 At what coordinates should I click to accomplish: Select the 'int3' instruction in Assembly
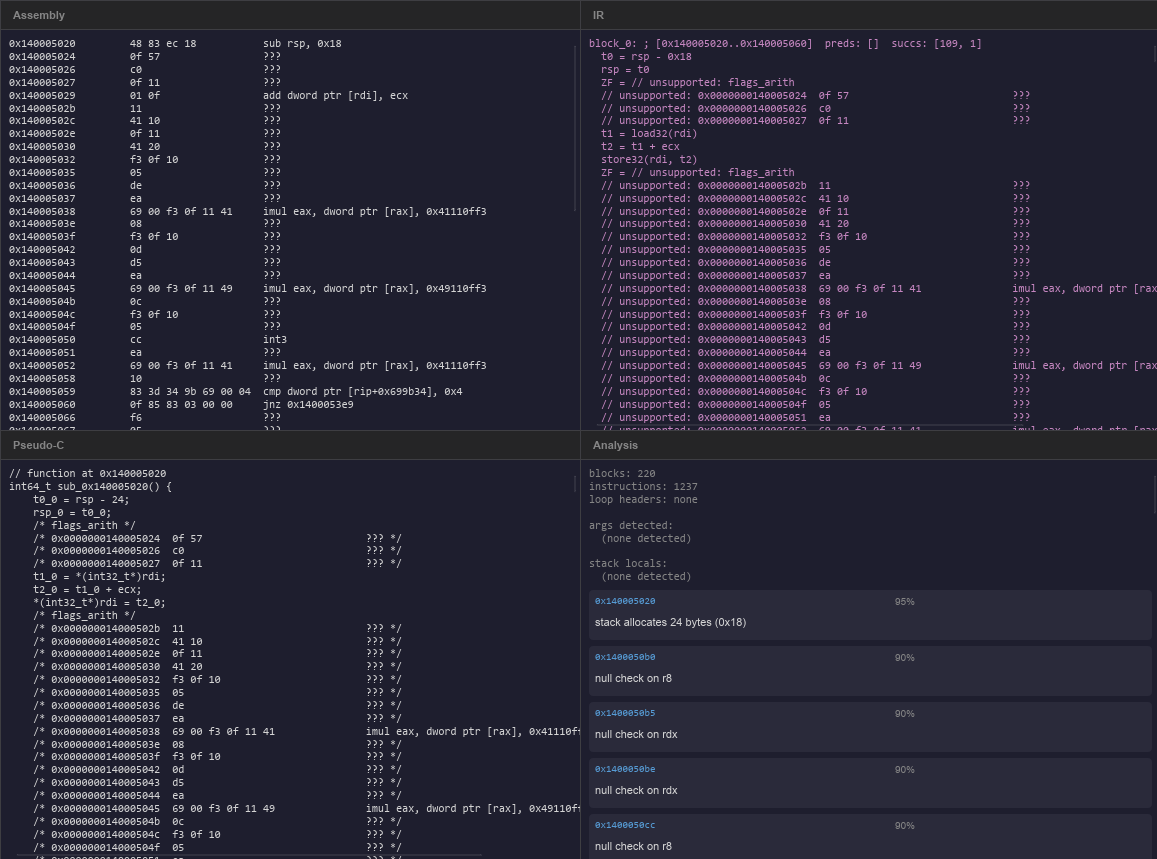[274, 339]
